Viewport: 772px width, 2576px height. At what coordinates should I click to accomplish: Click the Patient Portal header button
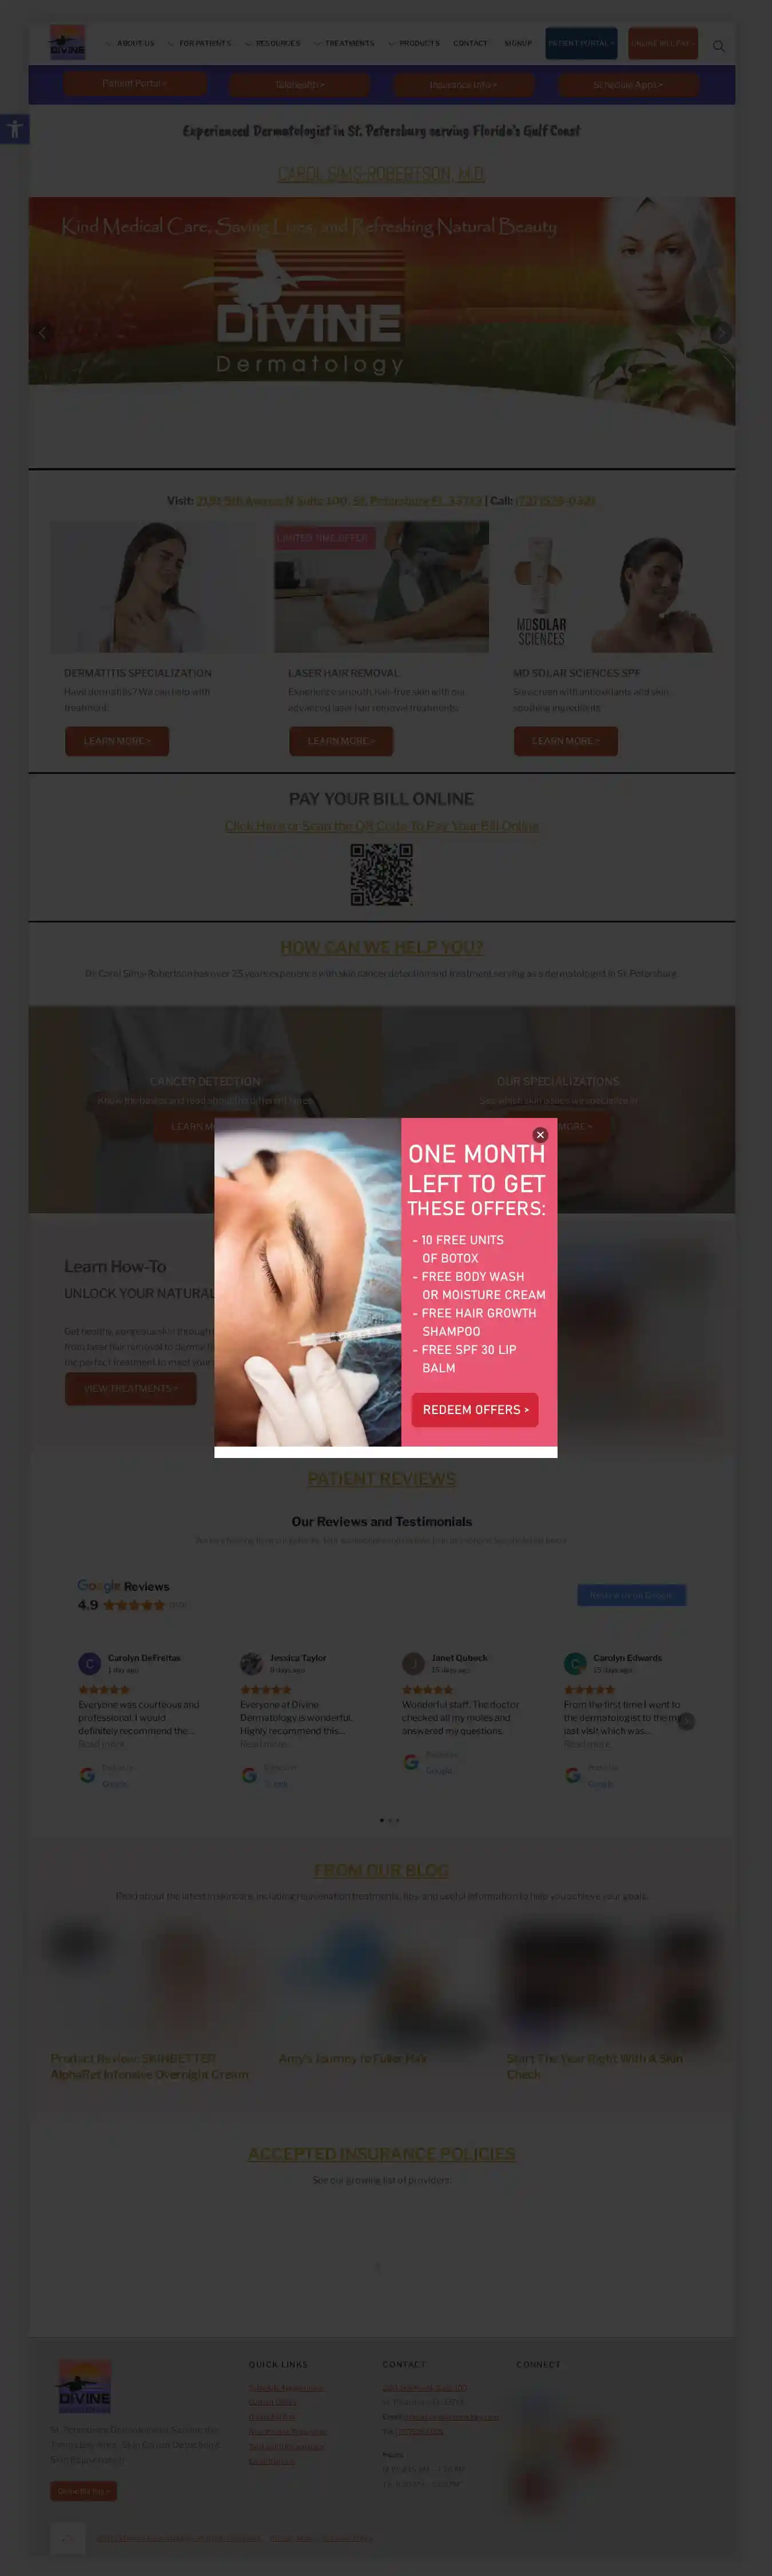coord(581,43)
